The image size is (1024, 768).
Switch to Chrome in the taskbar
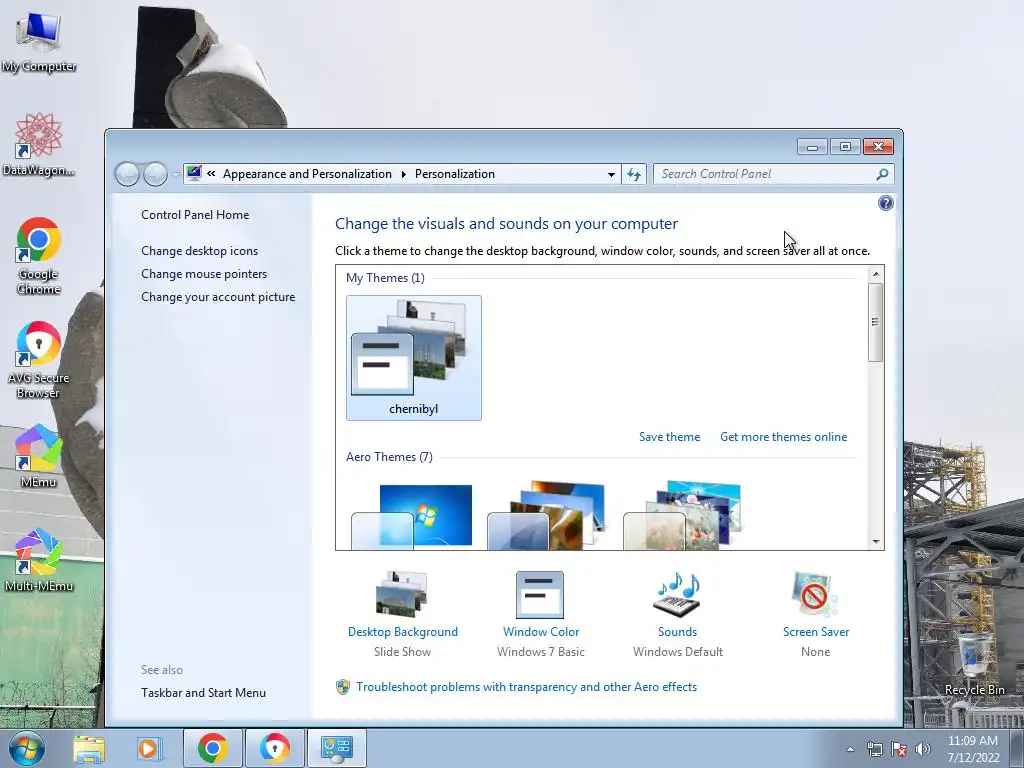click(212, 748)
